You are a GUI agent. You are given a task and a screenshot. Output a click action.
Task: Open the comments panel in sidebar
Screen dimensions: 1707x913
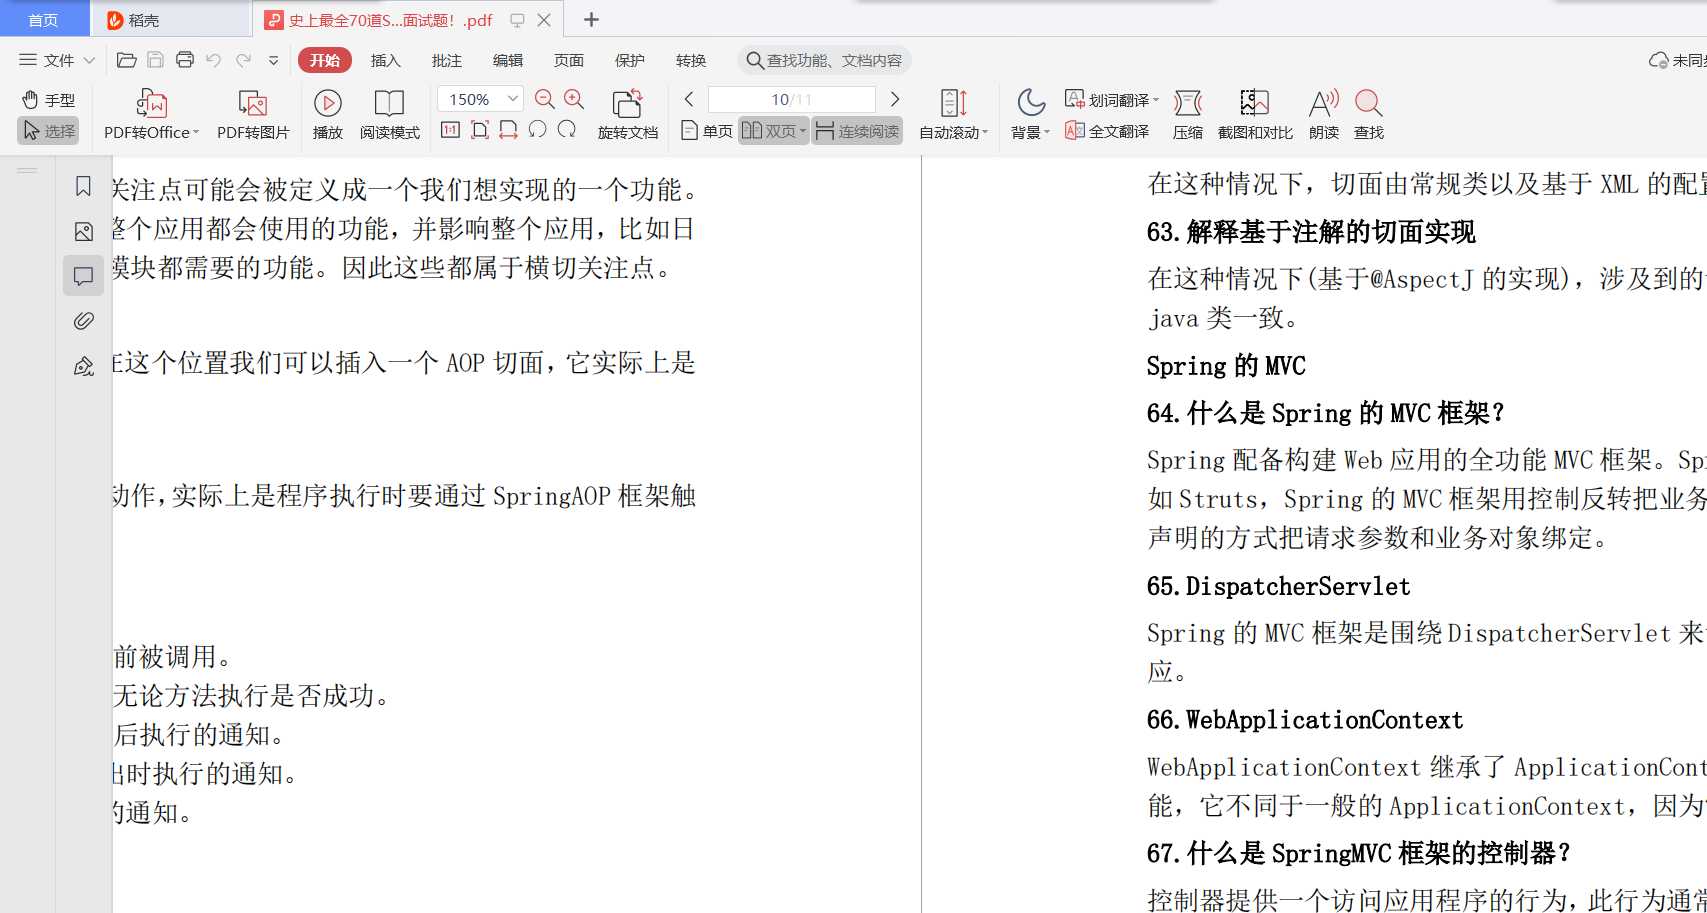84,276
